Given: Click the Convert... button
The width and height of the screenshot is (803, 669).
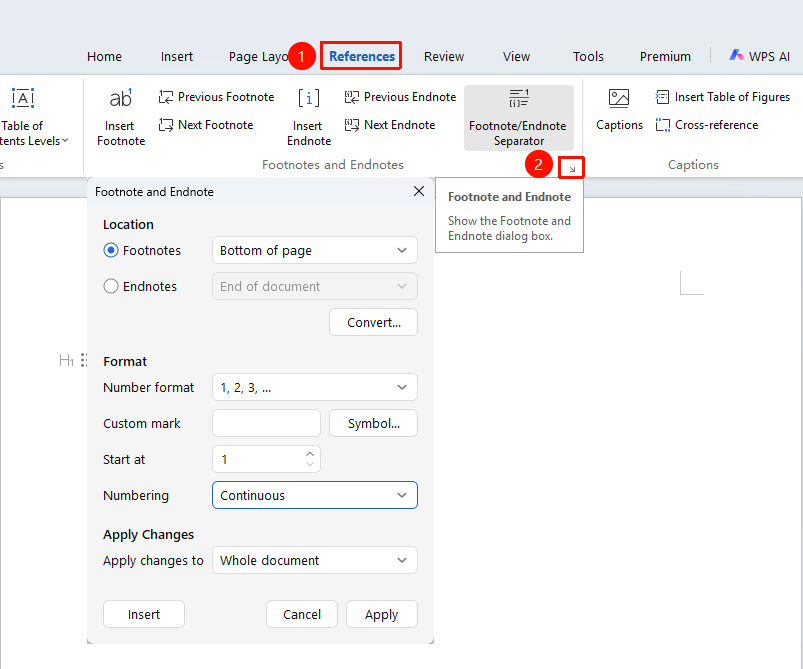Looking at the screenshot, I should (x=373, y=322).
